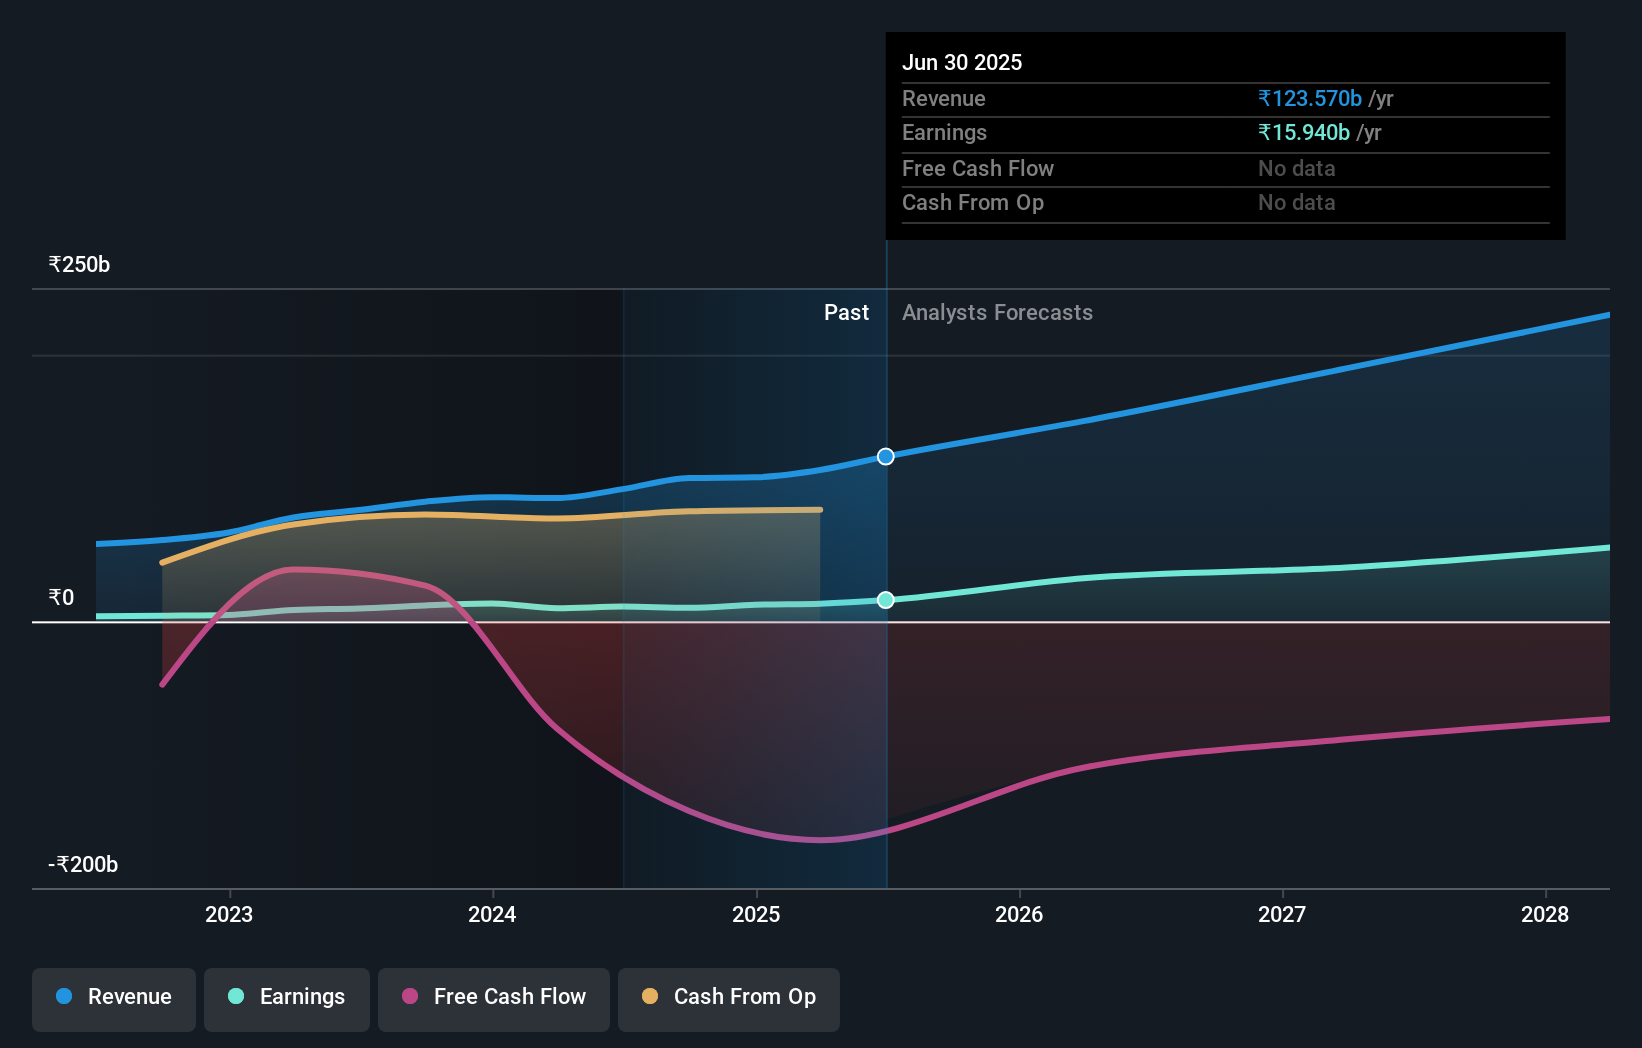Click the teal Earnings value in tooltip
The image size is (1642, 1048).
click(1304, 132)
